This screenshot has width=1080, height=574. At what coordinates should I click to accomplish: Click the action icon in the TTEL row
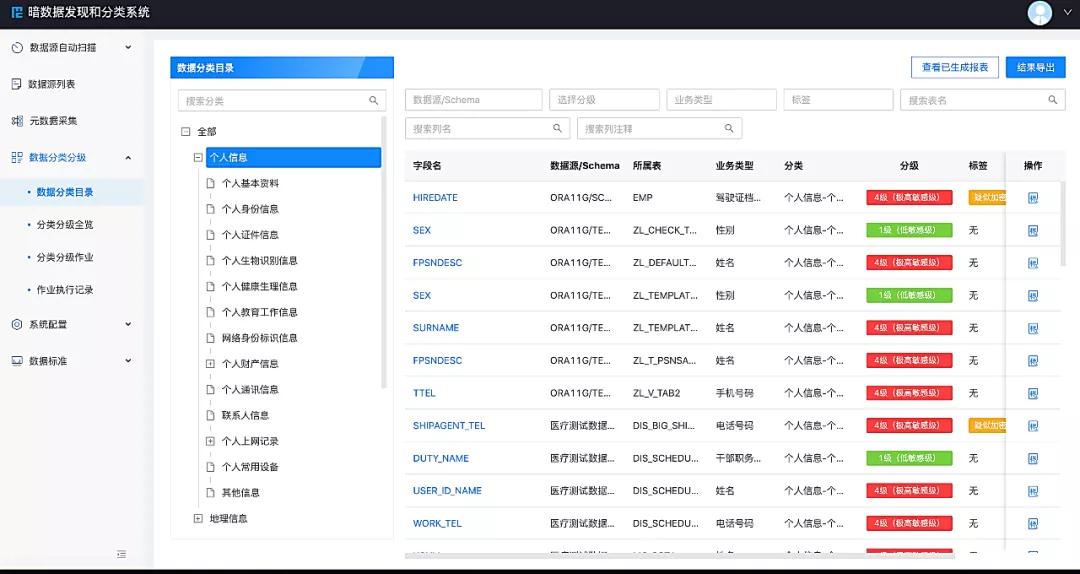click(1033, 393)
